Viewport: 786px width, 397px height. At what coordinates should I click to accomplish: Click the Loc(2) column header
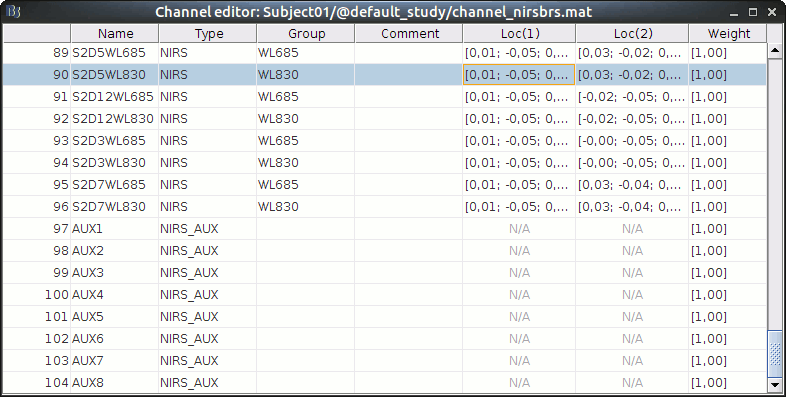pyautogui.click(x=633, y=34)
